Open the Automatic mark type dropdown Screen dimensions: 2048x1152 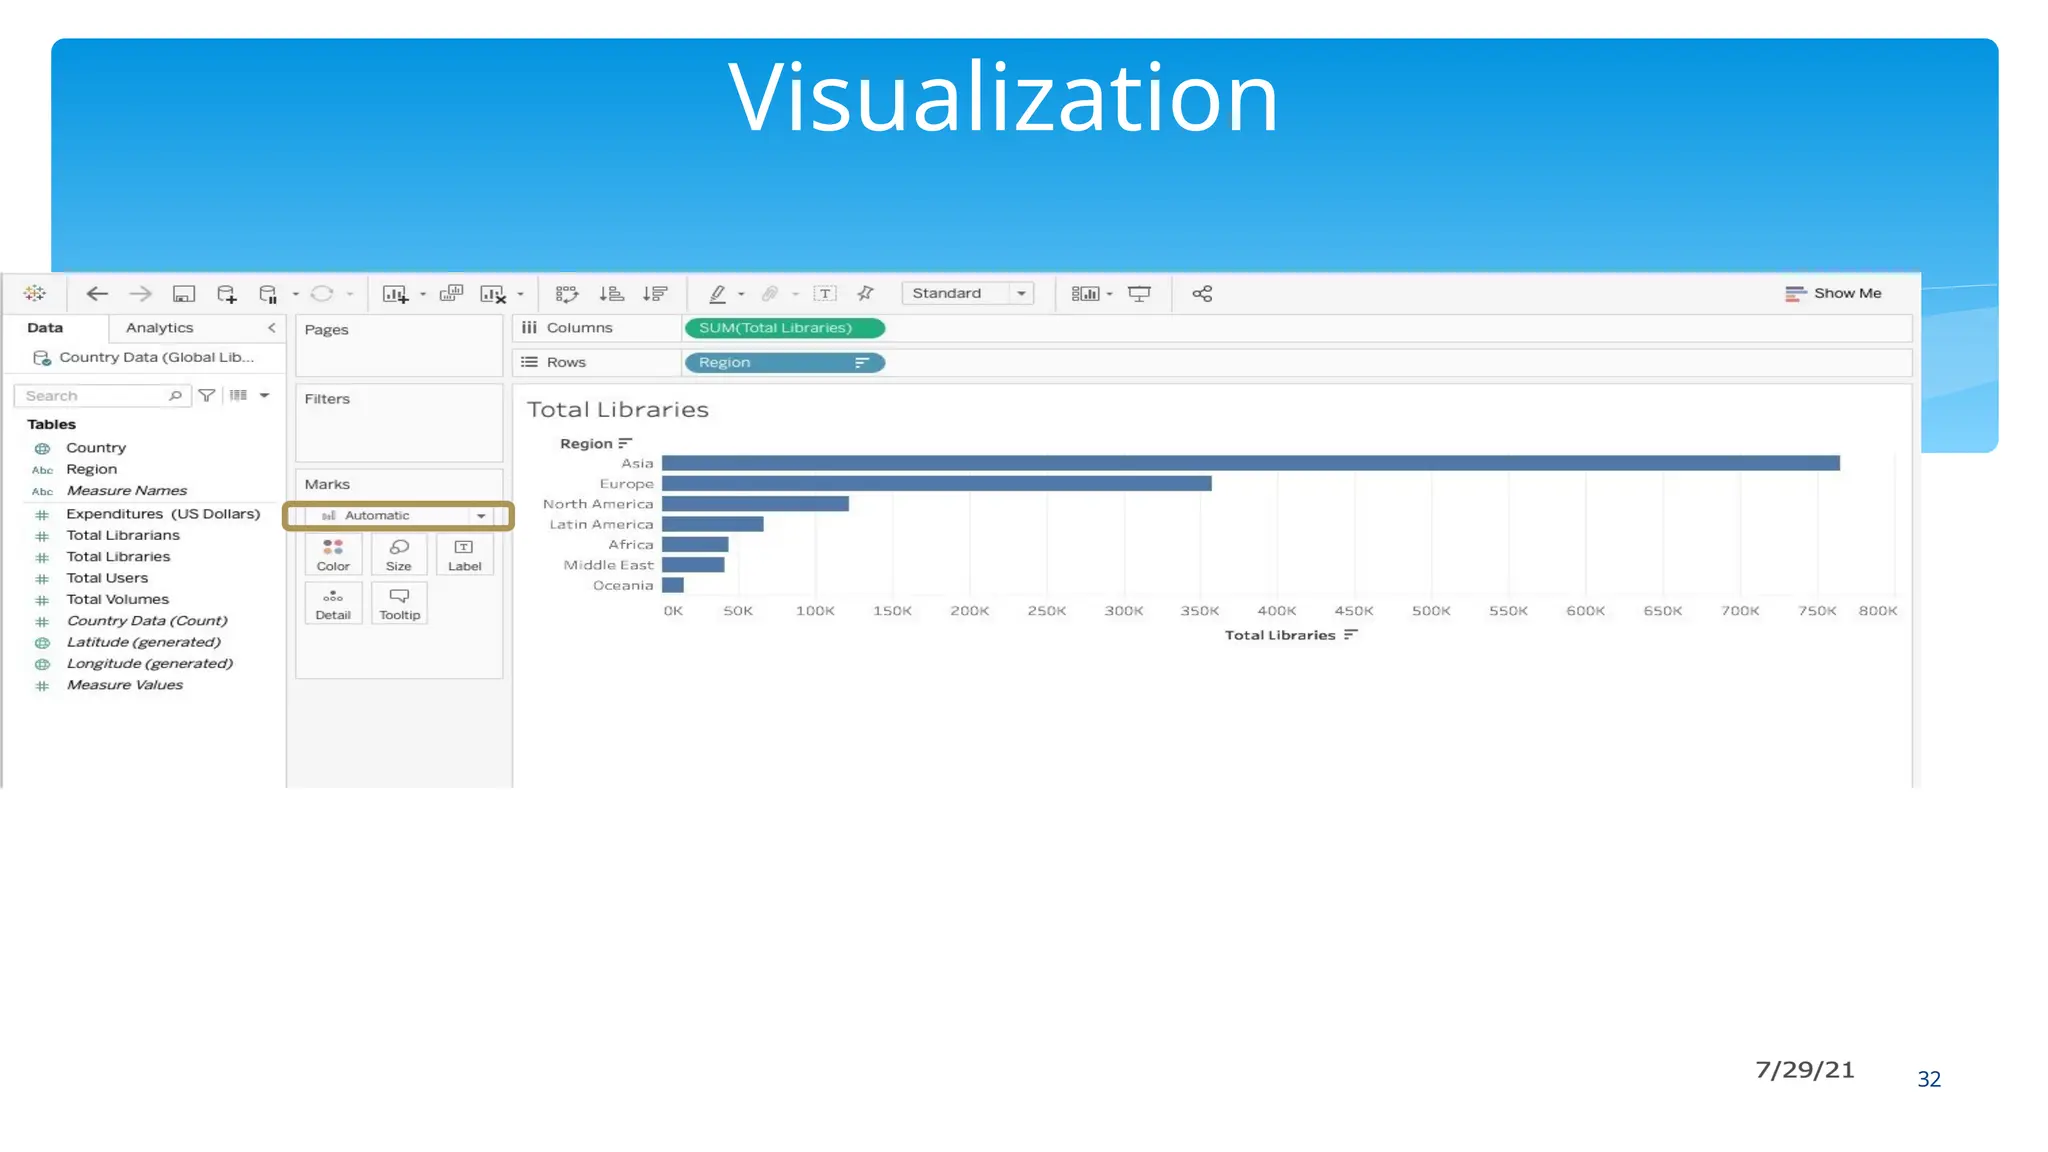(x=399, y=516)
